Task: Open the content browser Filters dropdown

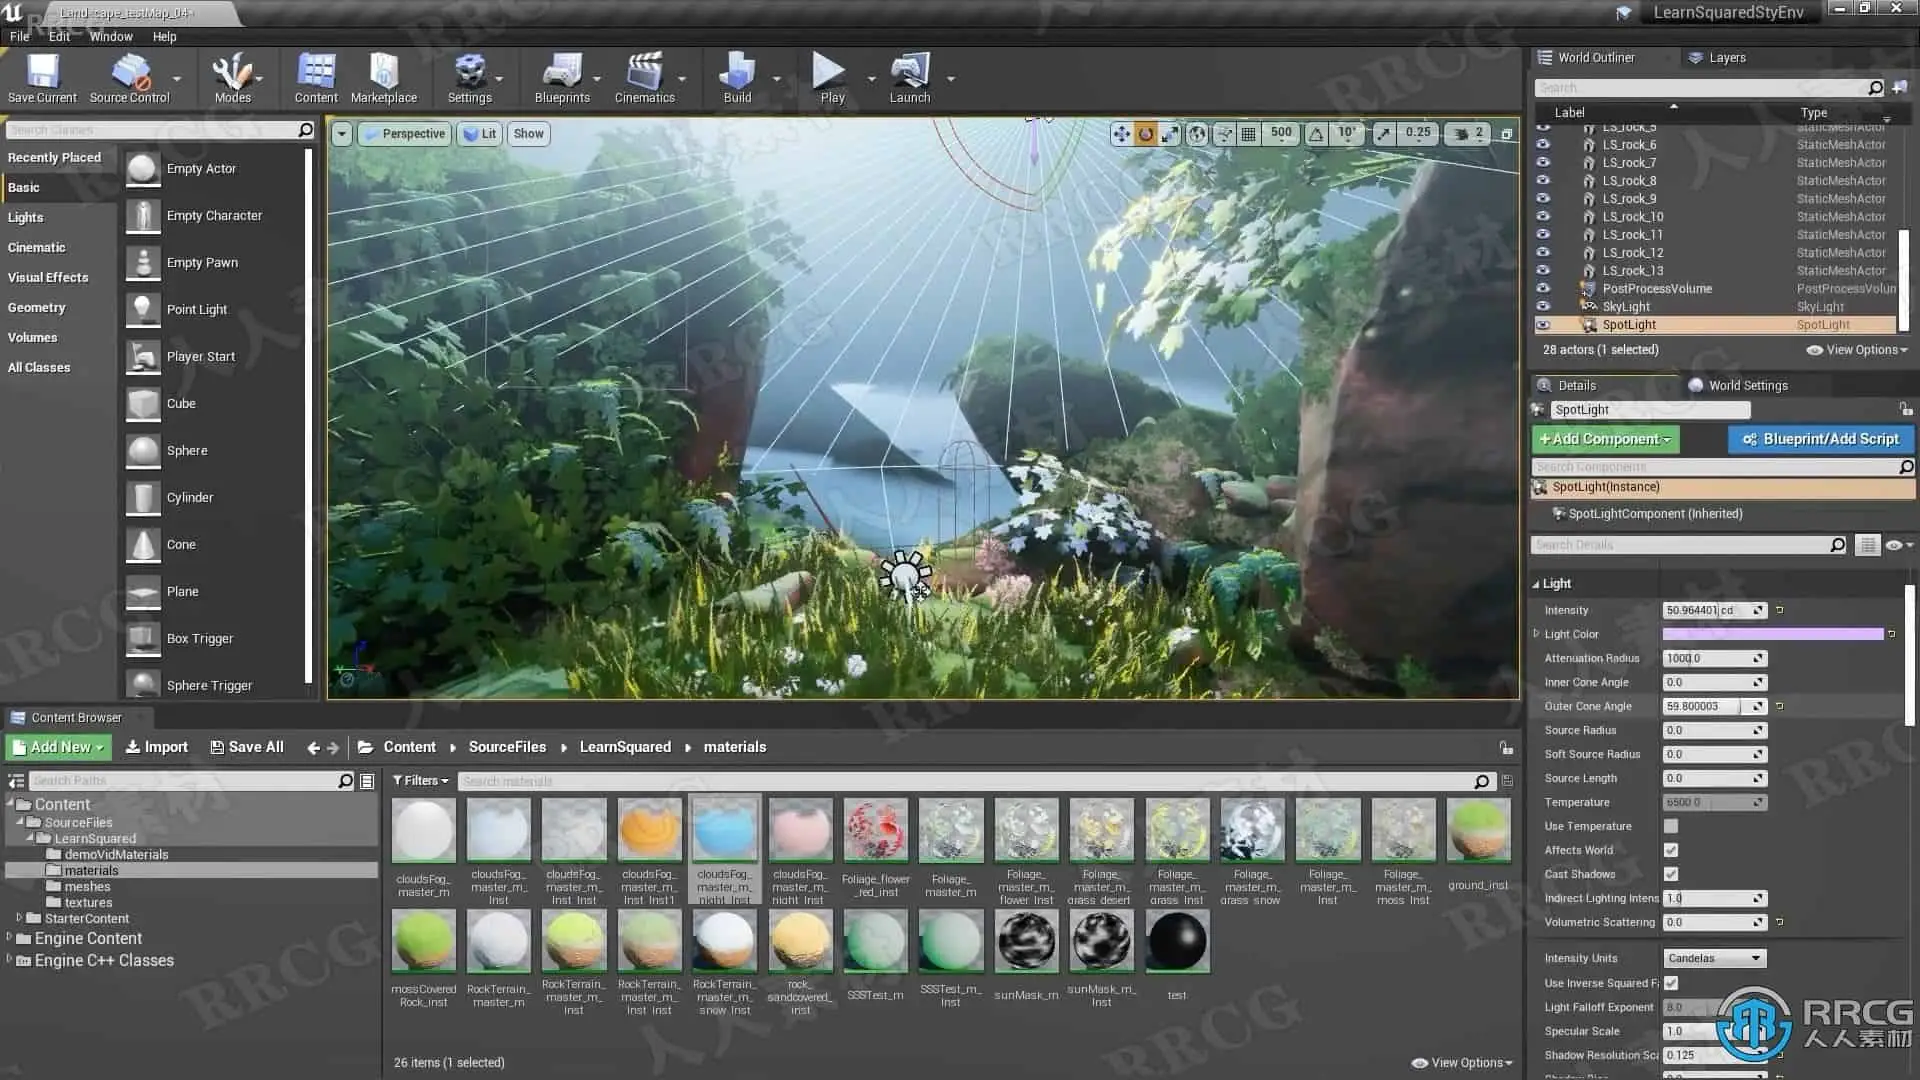Action: [420, 781]
